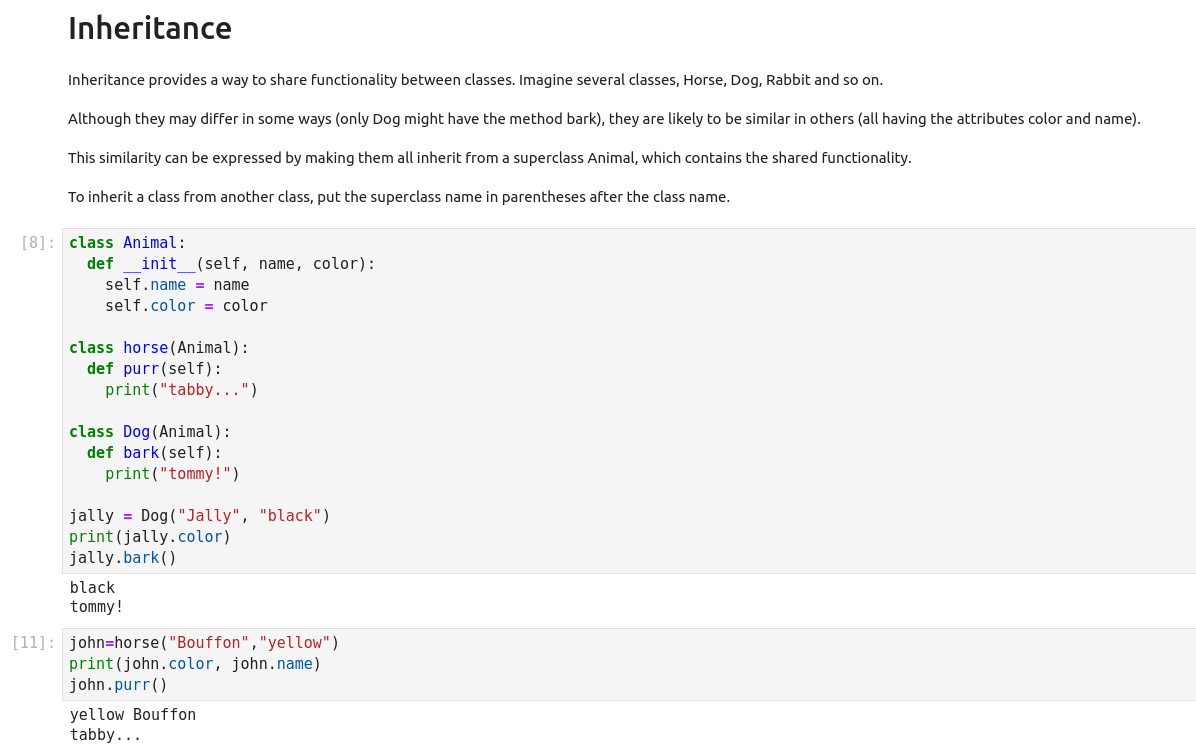Screen dimensions: 1196x749
Task: Select cell via the [11] execution prompt
Action: 34,643
